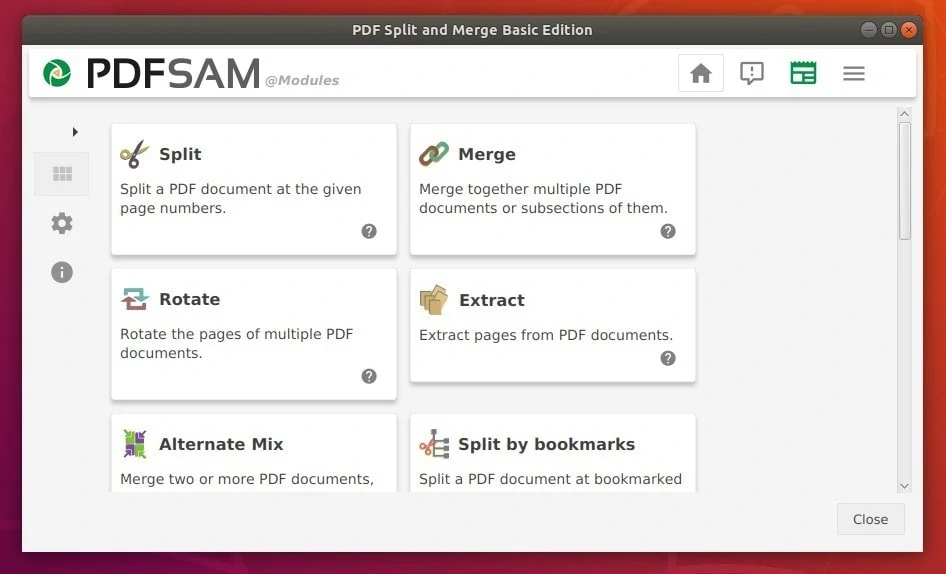
Task: Click 'Extract pages from PDF documents.' text
Action: pyautogui.click(x=546, y=335)
